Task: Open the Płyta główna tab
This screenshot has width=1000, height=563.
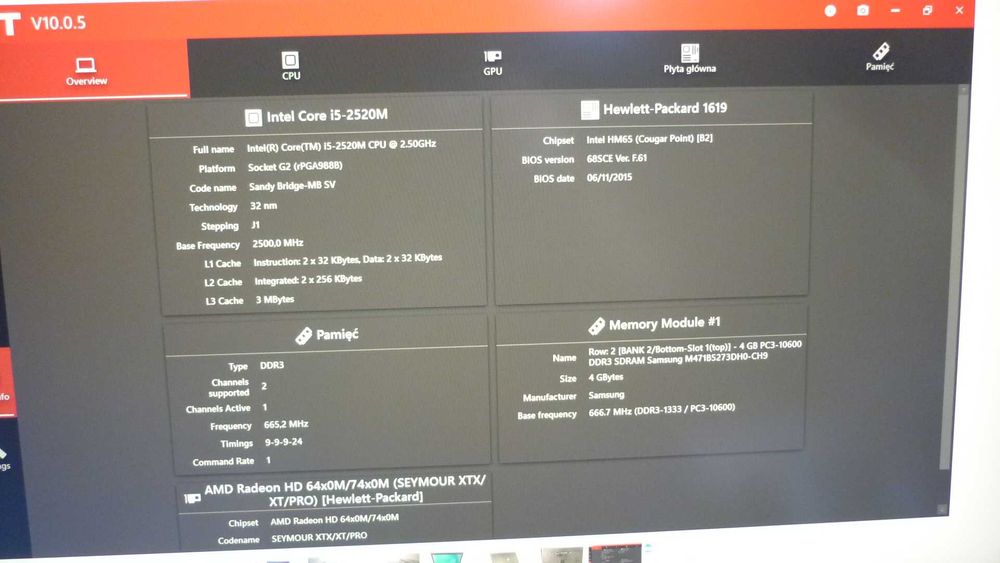Action: click(x=689, y=59)
